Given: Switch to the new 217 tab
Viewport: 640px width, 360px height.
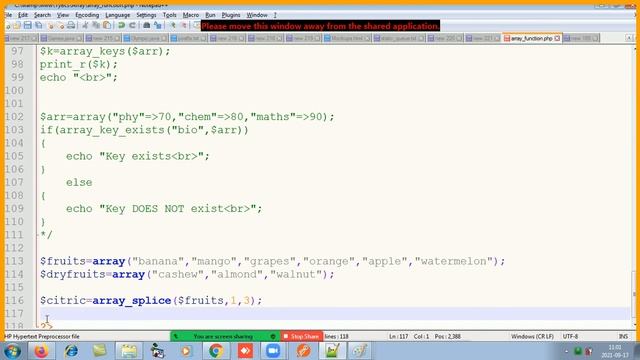Looking at the screenshot, I should tap(21, 38).
